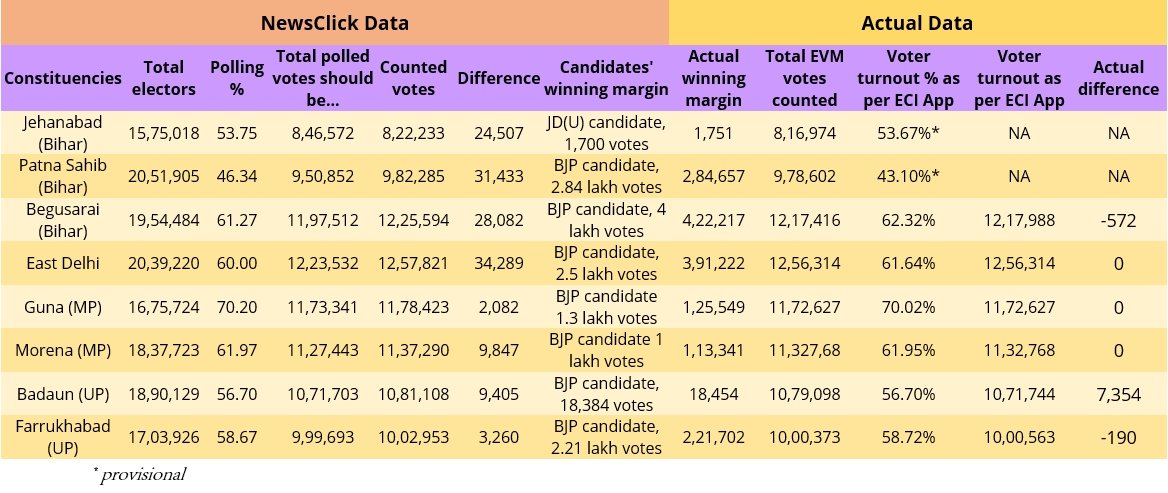Image resolution: width=1168 pixels, height=493 pixels.
Task: Click the Actual difference column header
Action: 1118,78
